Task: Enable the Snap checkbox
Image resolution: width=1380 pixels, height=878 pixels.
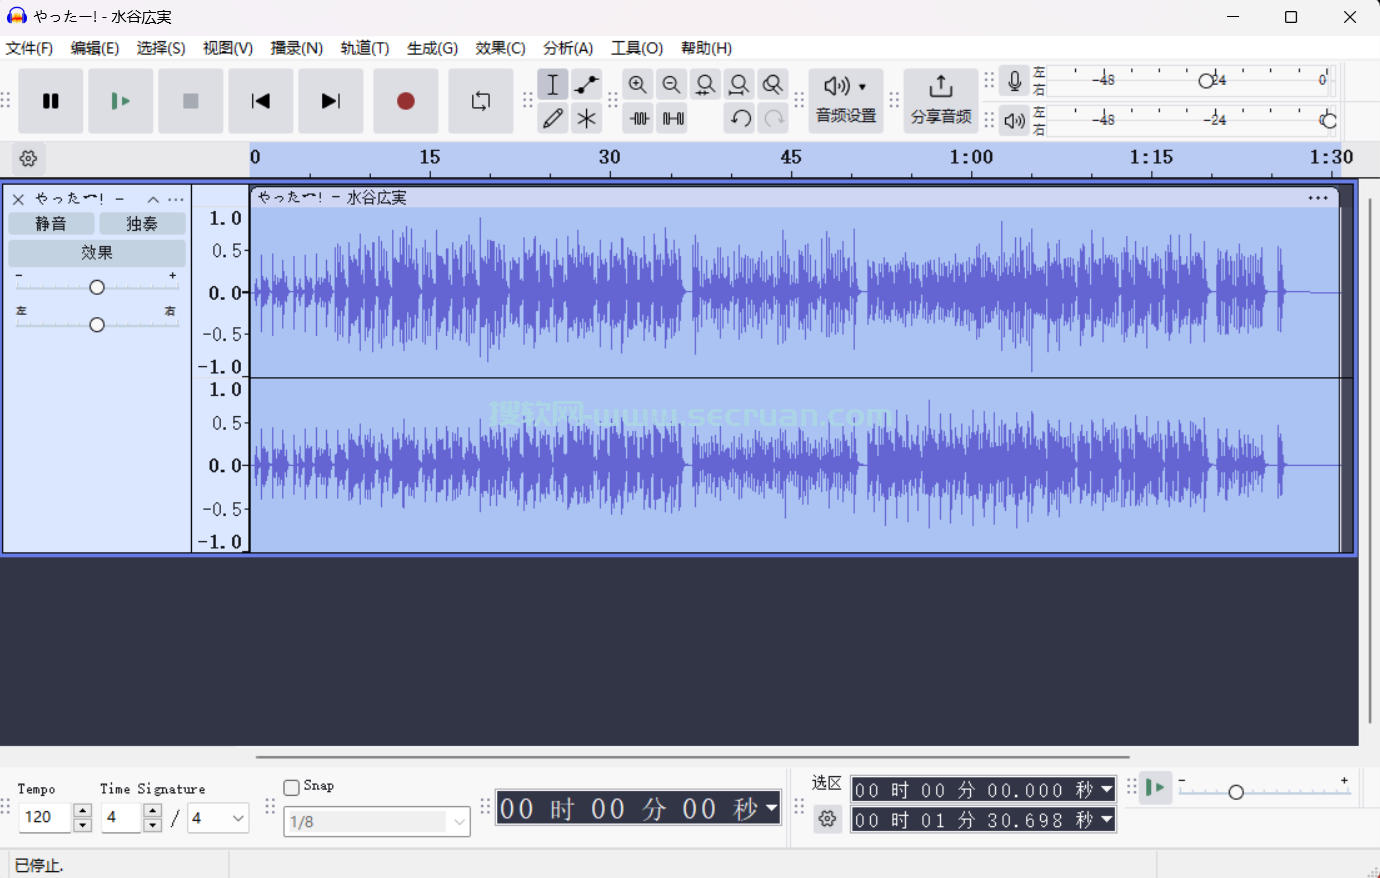Action: tap(292, 787)
